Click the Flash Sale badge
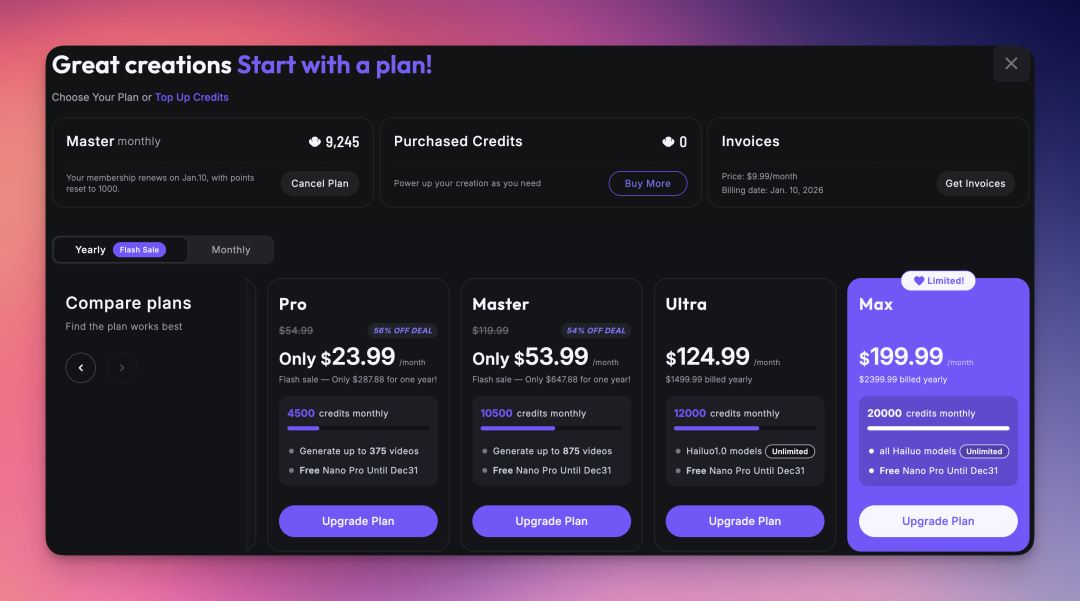This screenshot has width=1080, height=601. (x=139, y=250)
